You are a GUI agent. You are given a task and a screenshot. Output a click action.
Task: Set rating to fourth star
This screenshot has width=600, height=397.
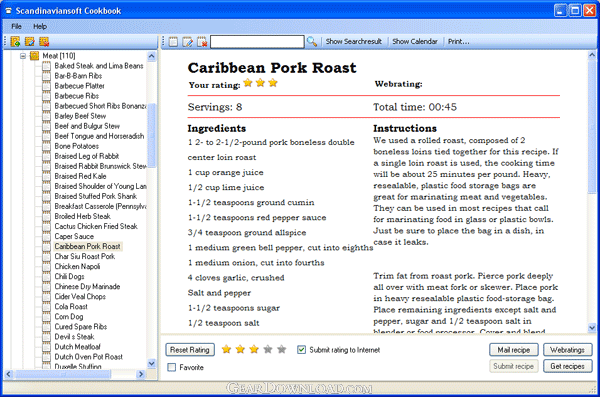click(268, 349)
